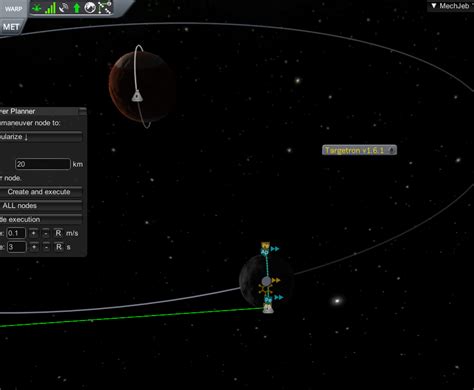474x390 pixels.
Task: Click the Pe periapsis marker
Action: pos(268,300)
